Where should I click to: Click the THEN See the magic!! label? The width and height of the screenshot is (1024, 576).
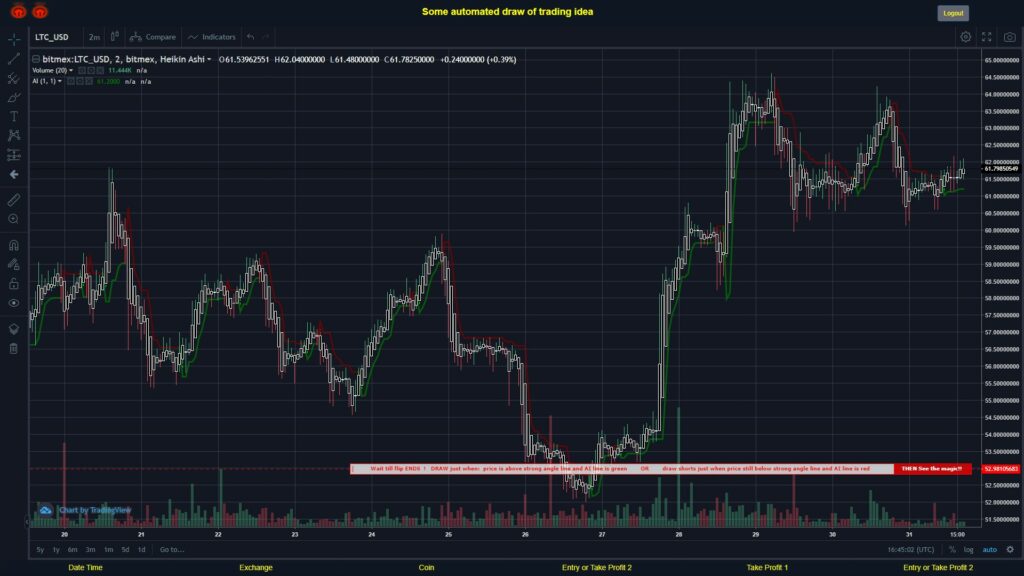click(932, 469)
